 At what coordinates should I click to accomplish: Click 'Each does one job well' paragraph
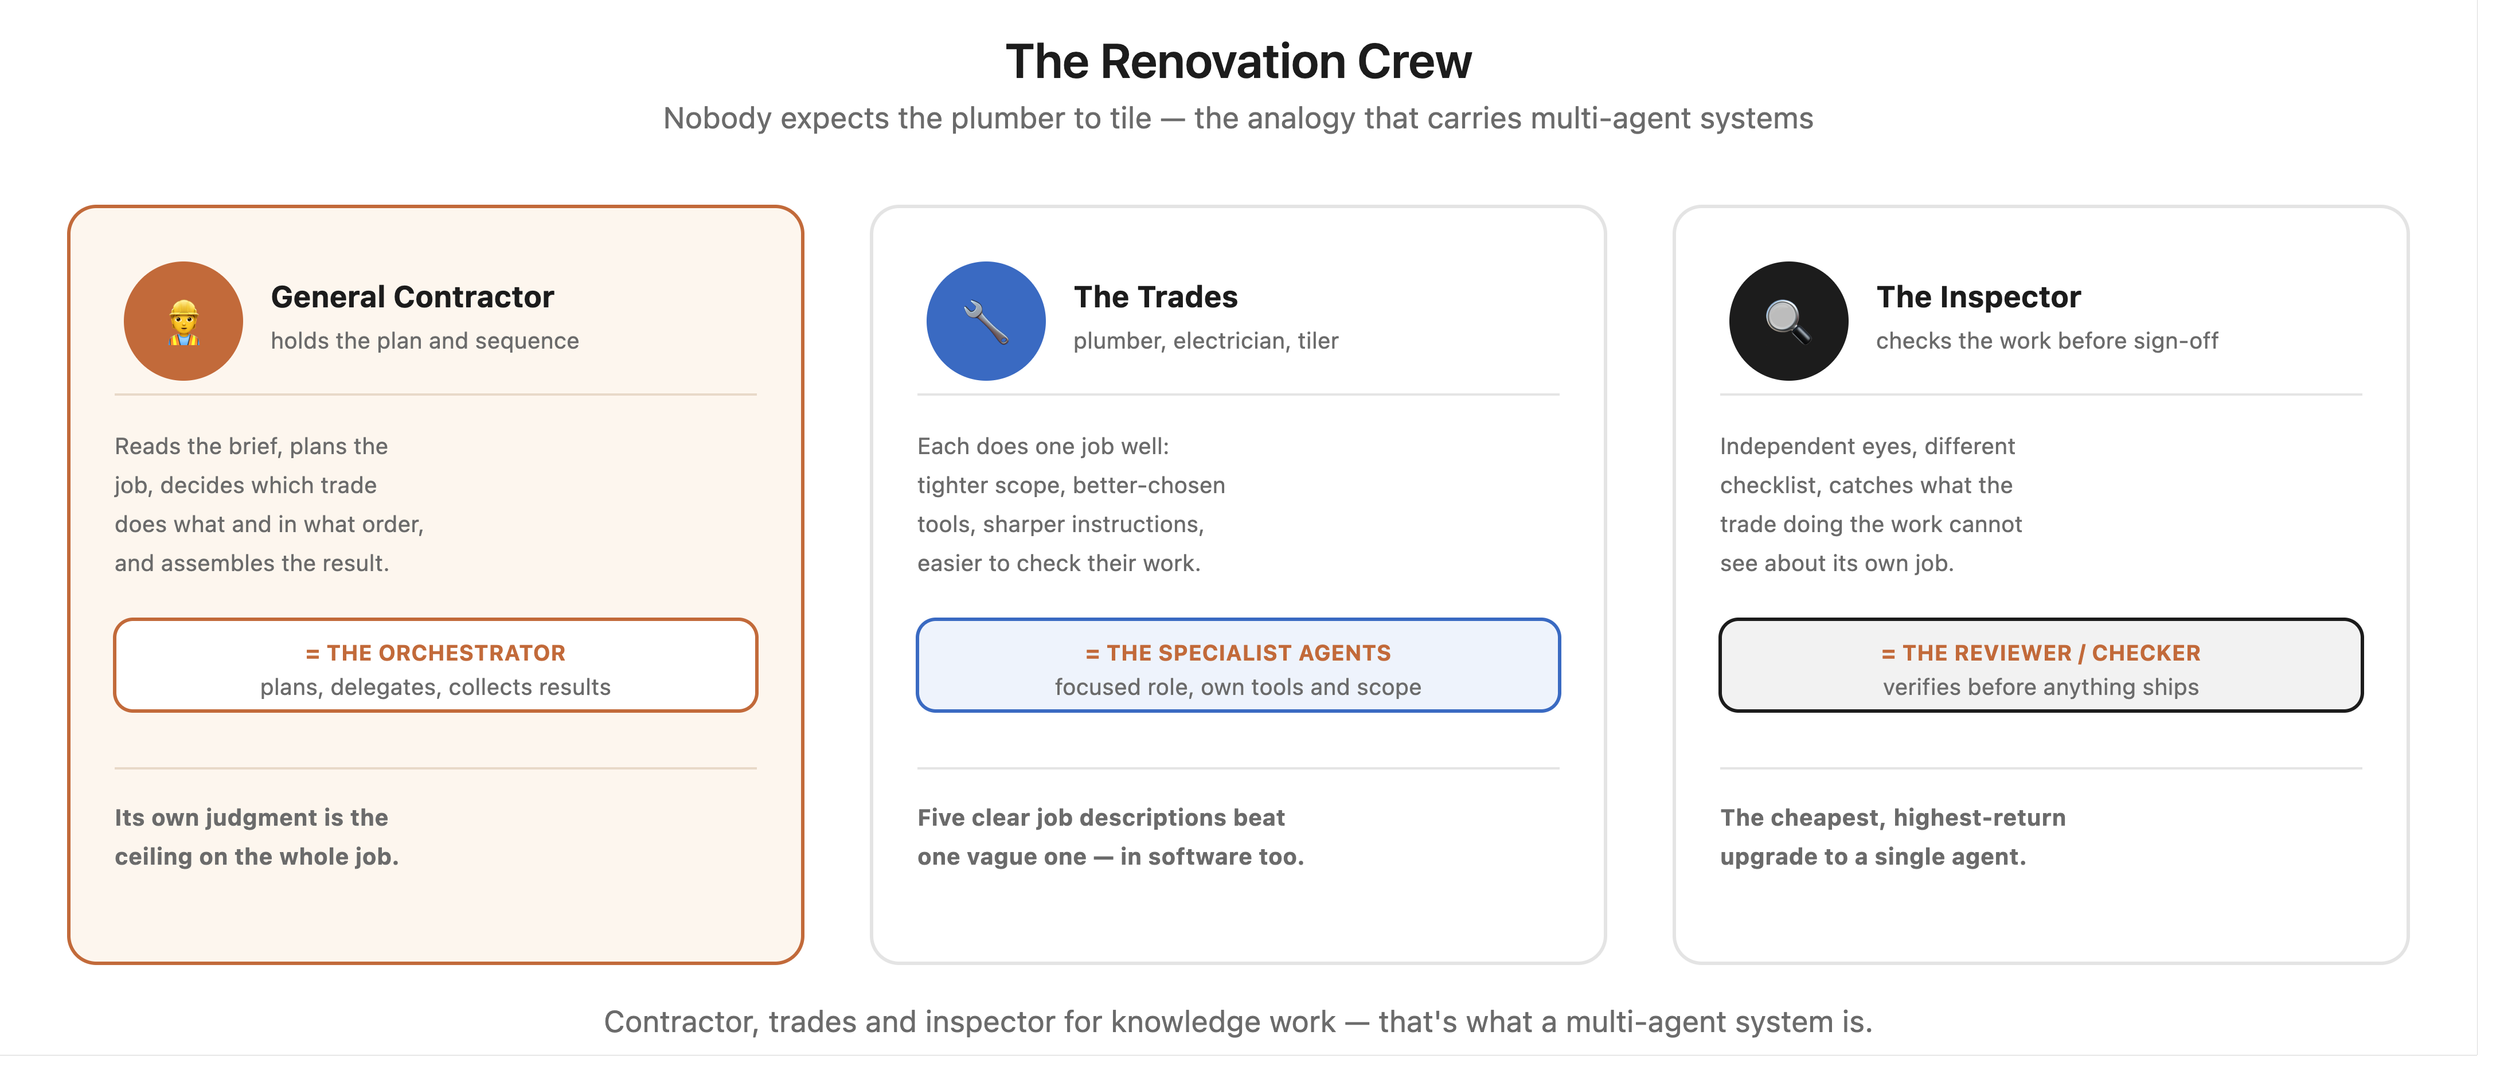pyautogui.click(x=1071, y=505)
